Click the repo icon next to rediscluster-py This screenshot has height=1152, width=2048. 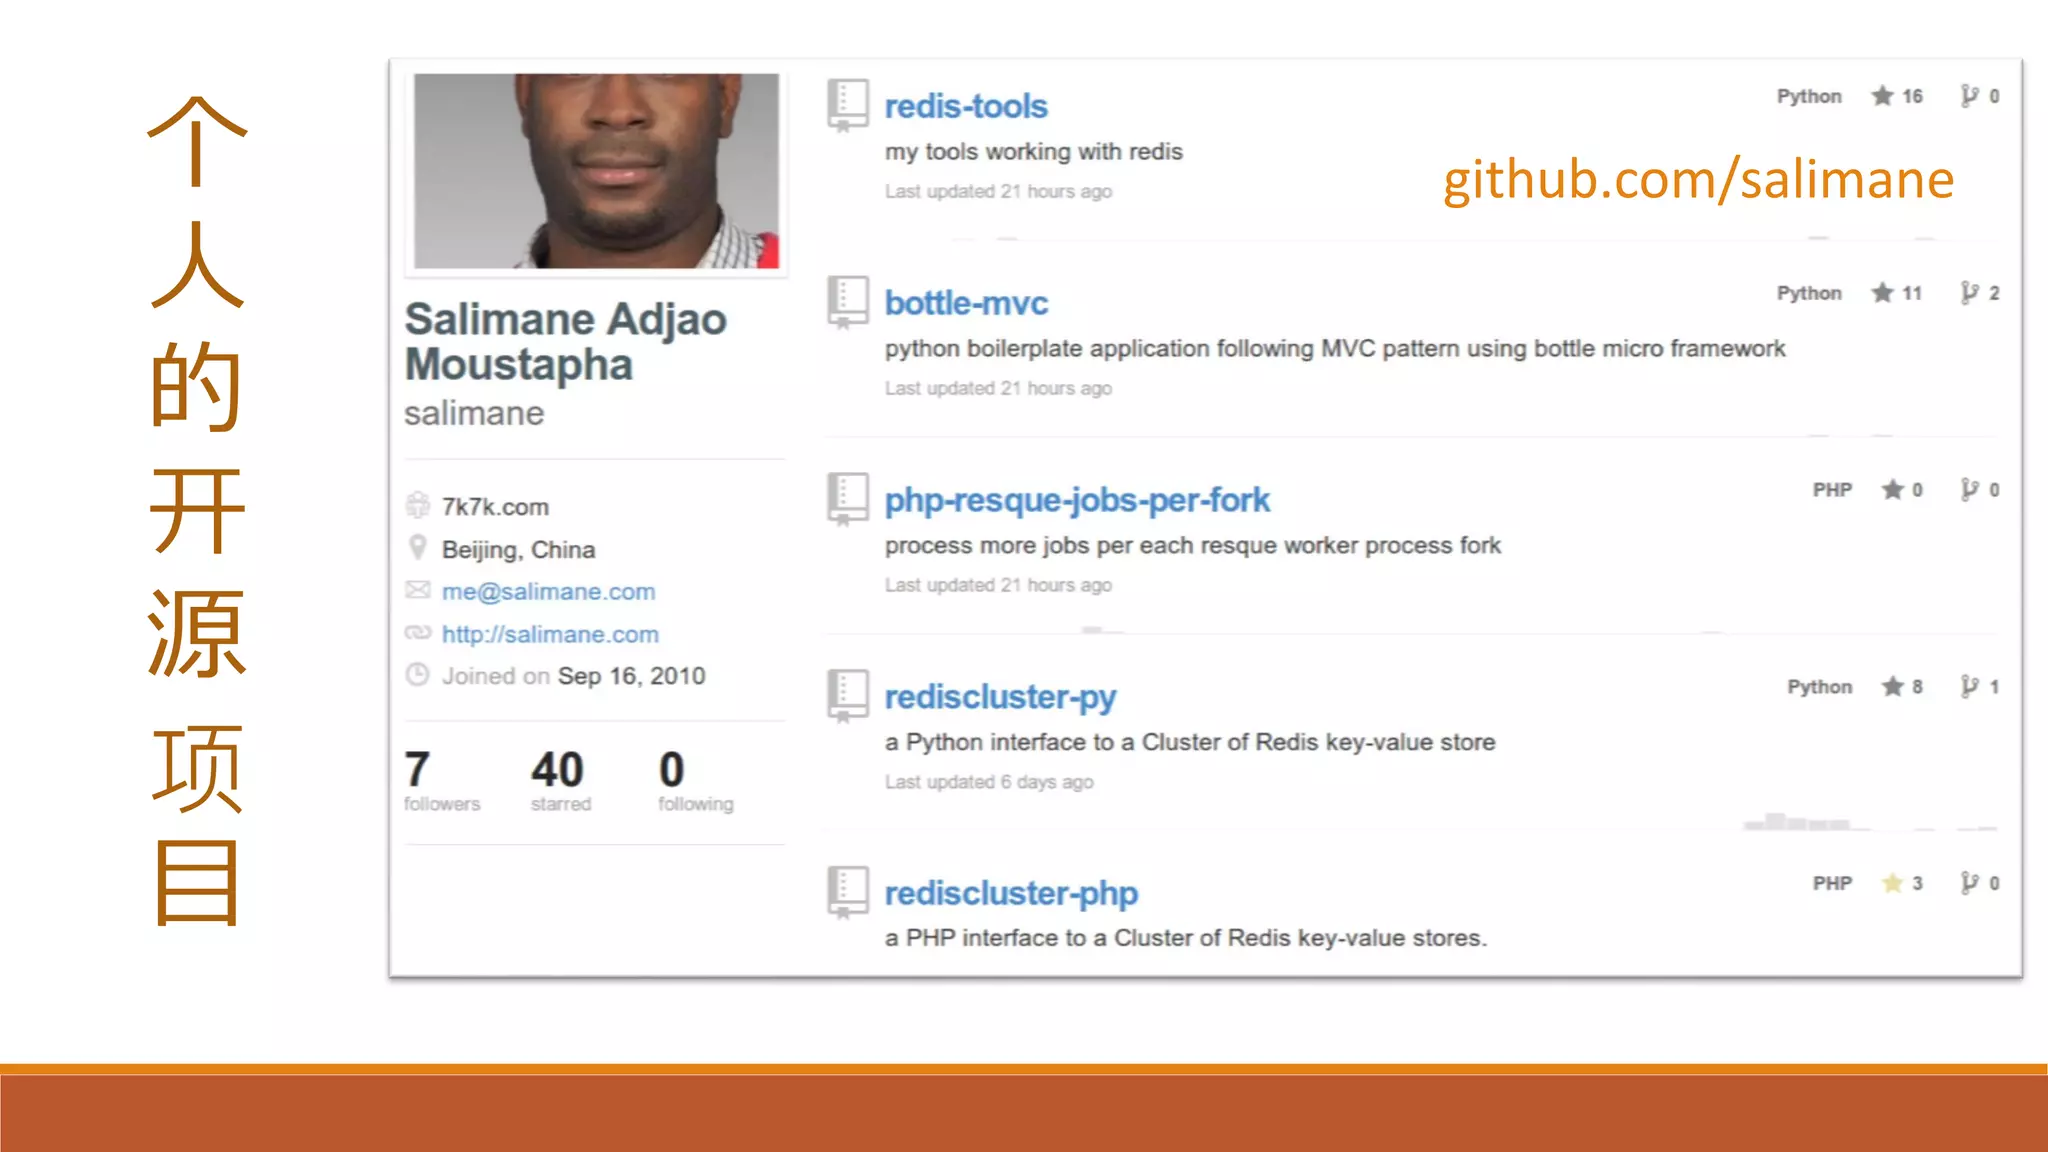(x=847, y=695)
